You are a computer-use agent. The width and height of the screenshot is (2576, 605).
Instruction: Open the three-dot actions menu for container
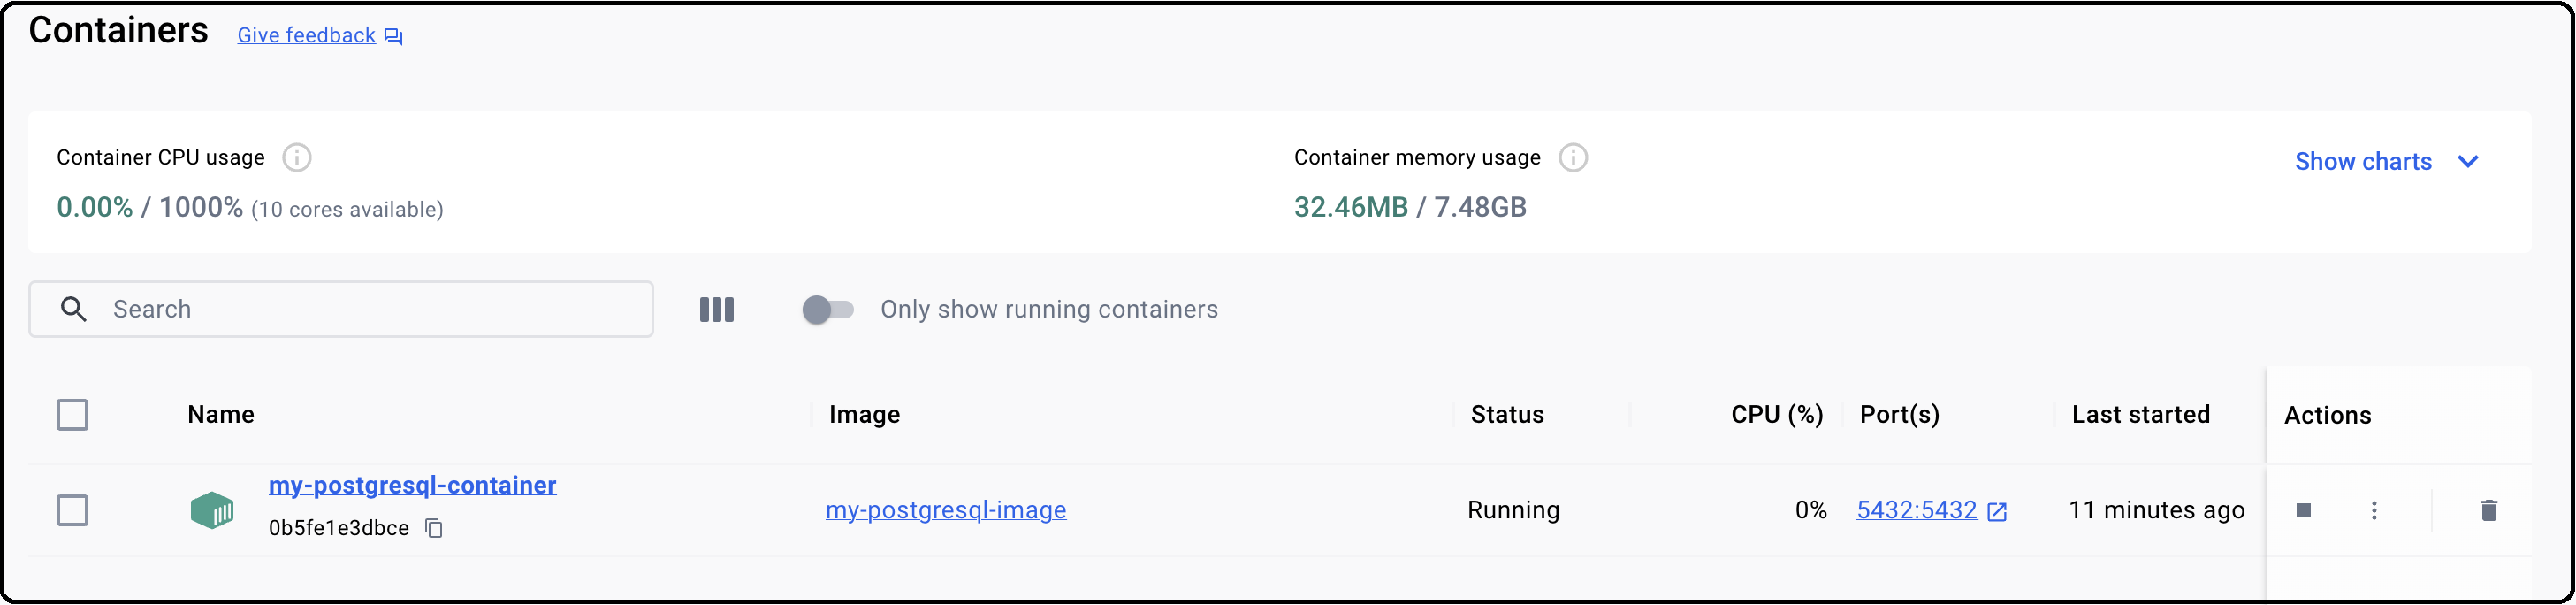pyautogui.click(x=2374, y=511)
